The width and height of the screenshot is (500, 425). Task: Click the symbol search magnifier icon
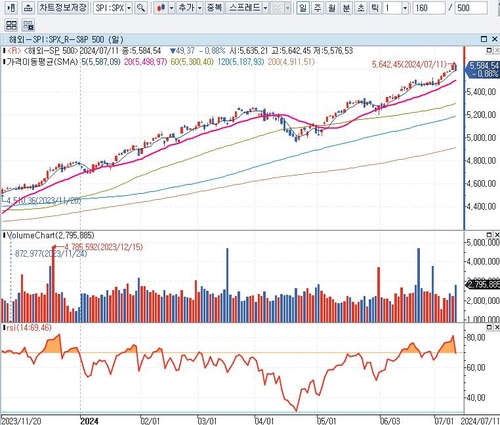(141, 8)
